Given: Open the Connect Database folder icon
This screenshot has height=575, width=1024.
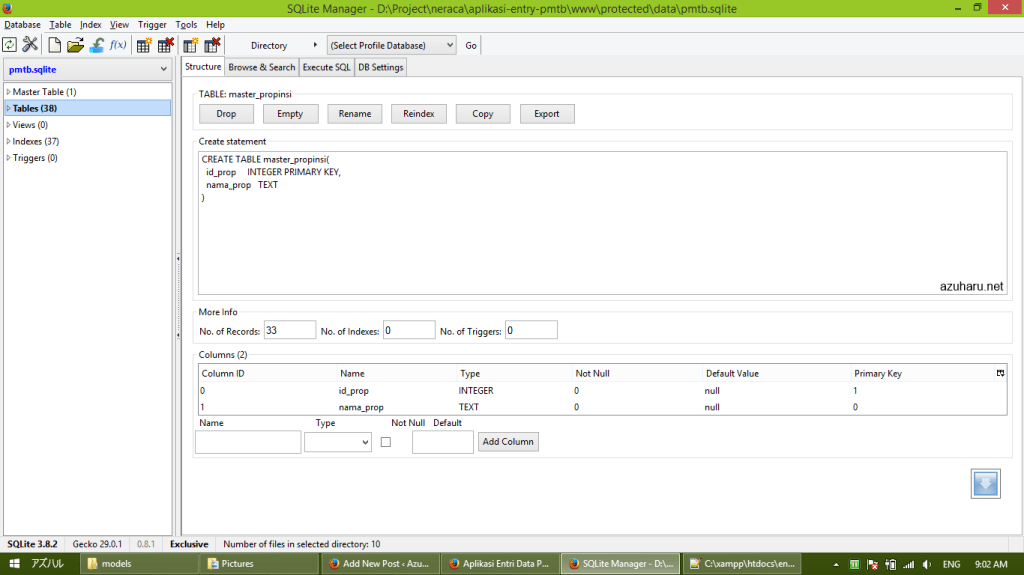Looking at the screenshot, I should point(75,45).
